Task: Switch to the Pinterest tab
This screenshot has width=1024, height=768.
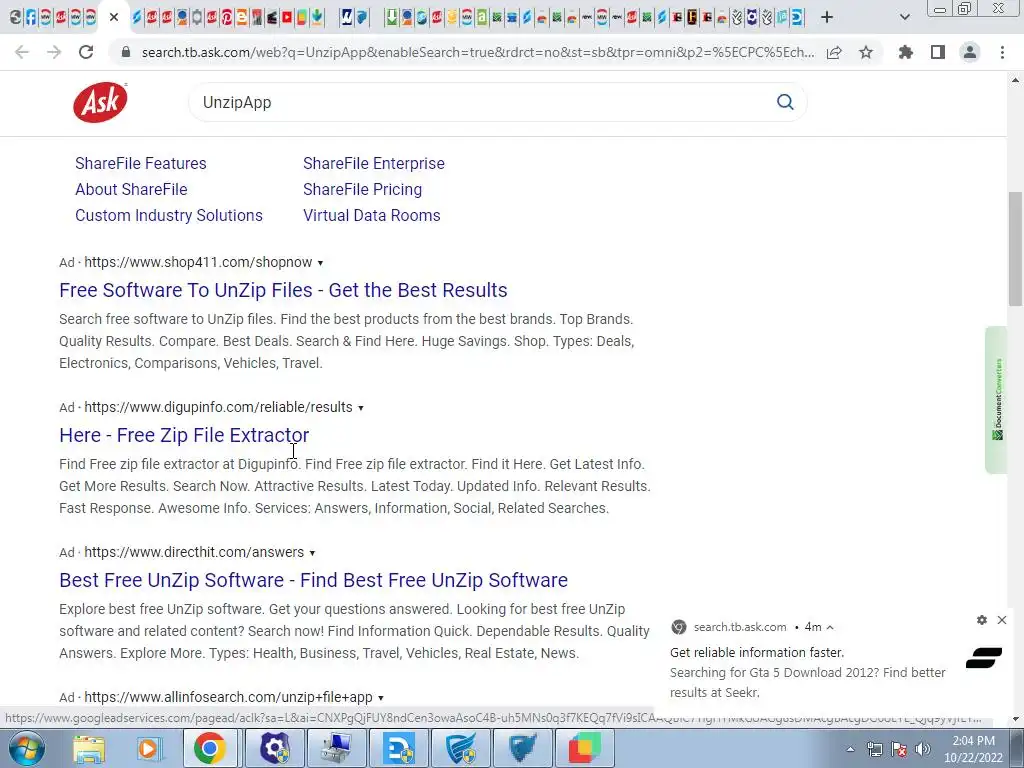Action: click(227, 18)
